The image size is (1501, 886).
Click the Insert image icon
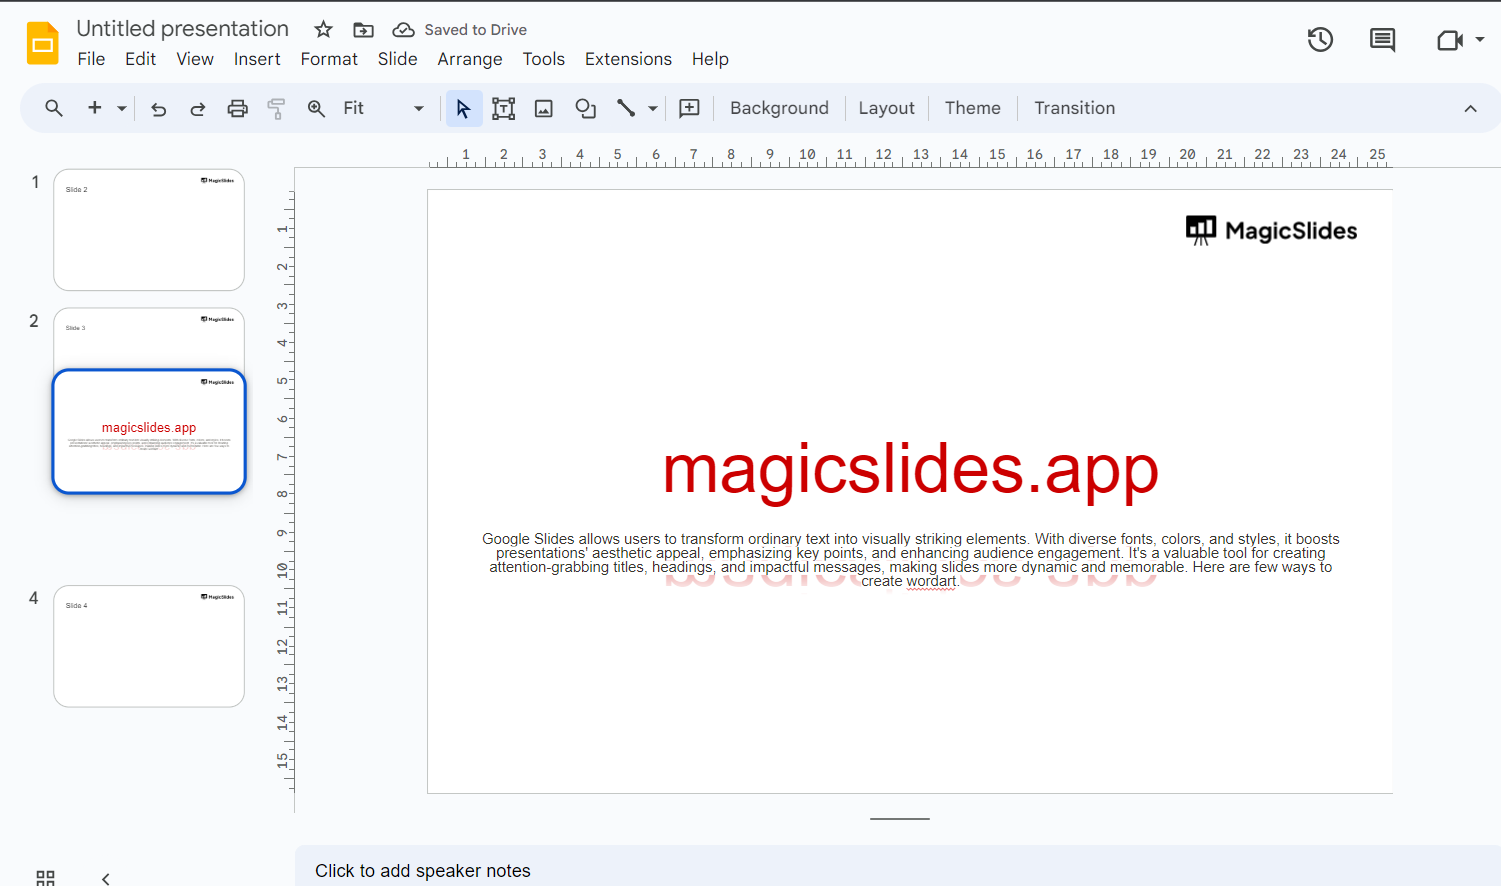pos(544,109)
